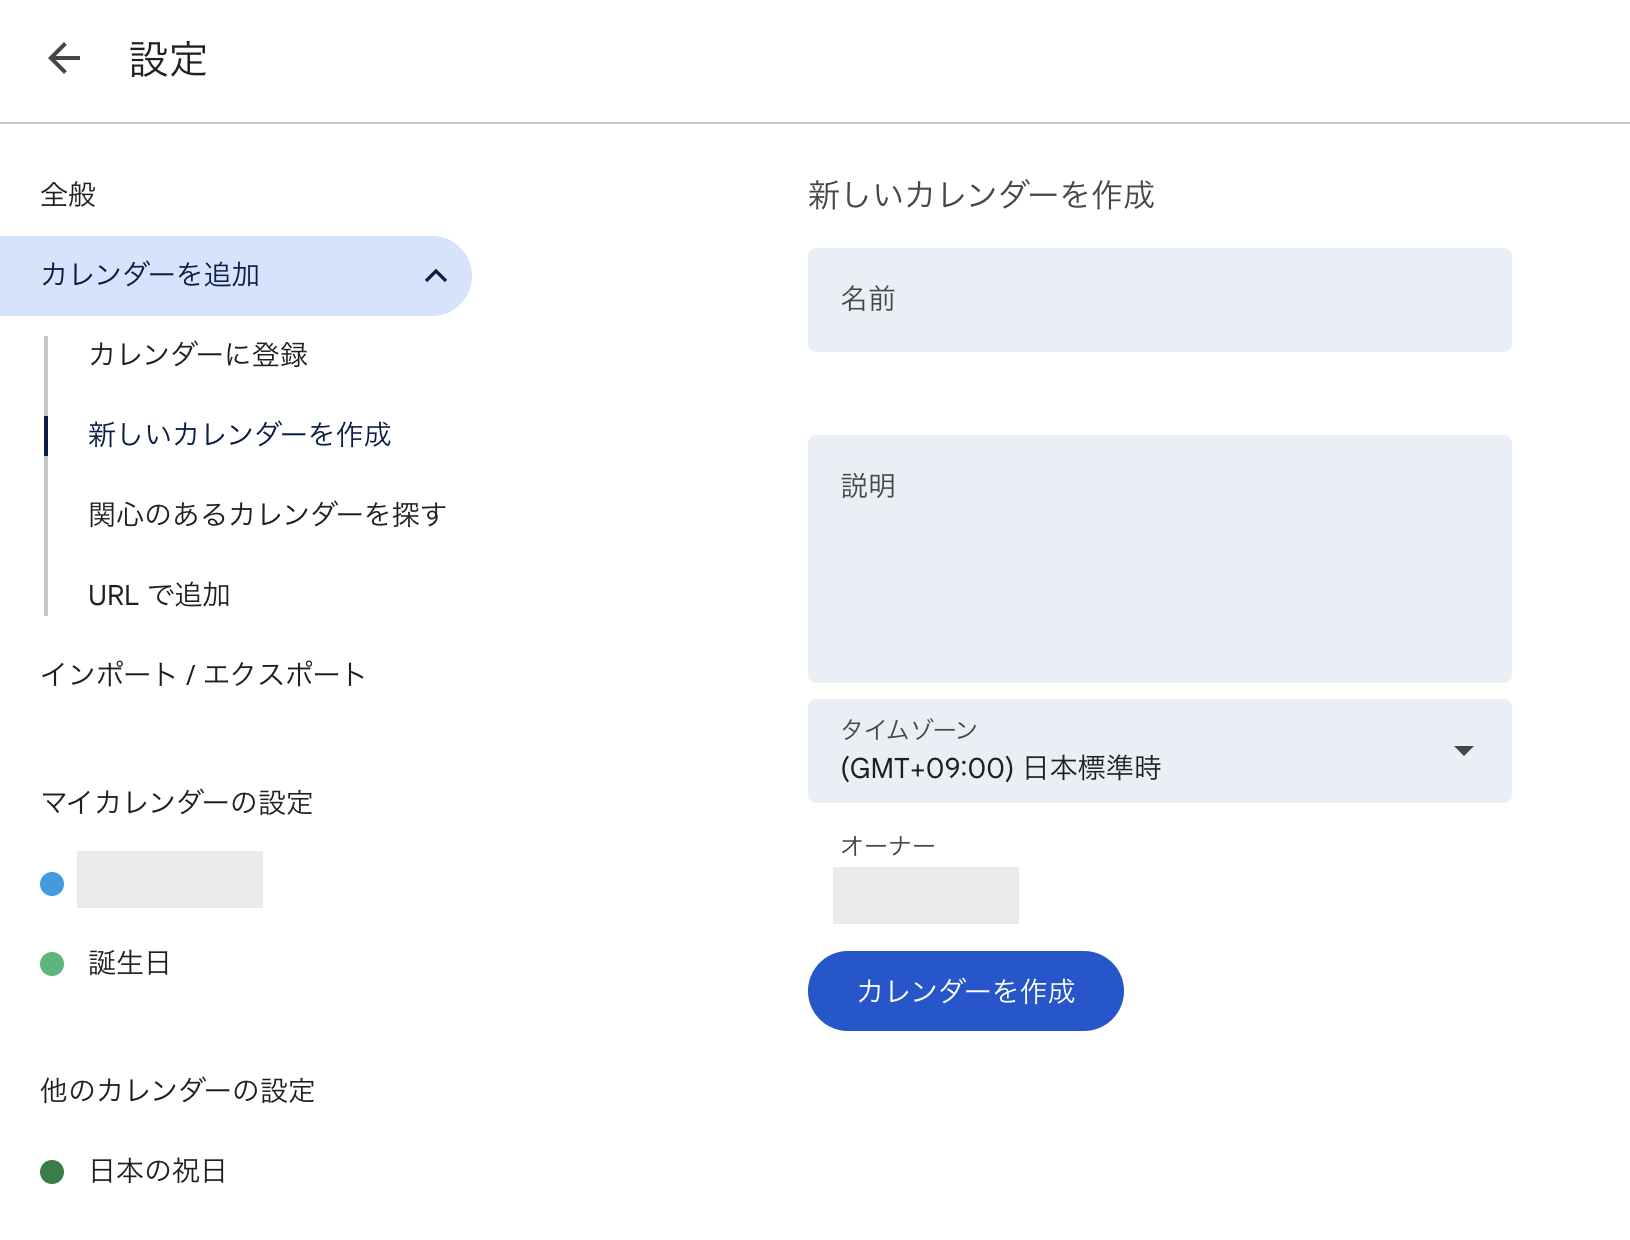Screen dimensions: 1630x1240
Task: Click the マイカレンダーの設定 heading
Action: tap(176, 802)
